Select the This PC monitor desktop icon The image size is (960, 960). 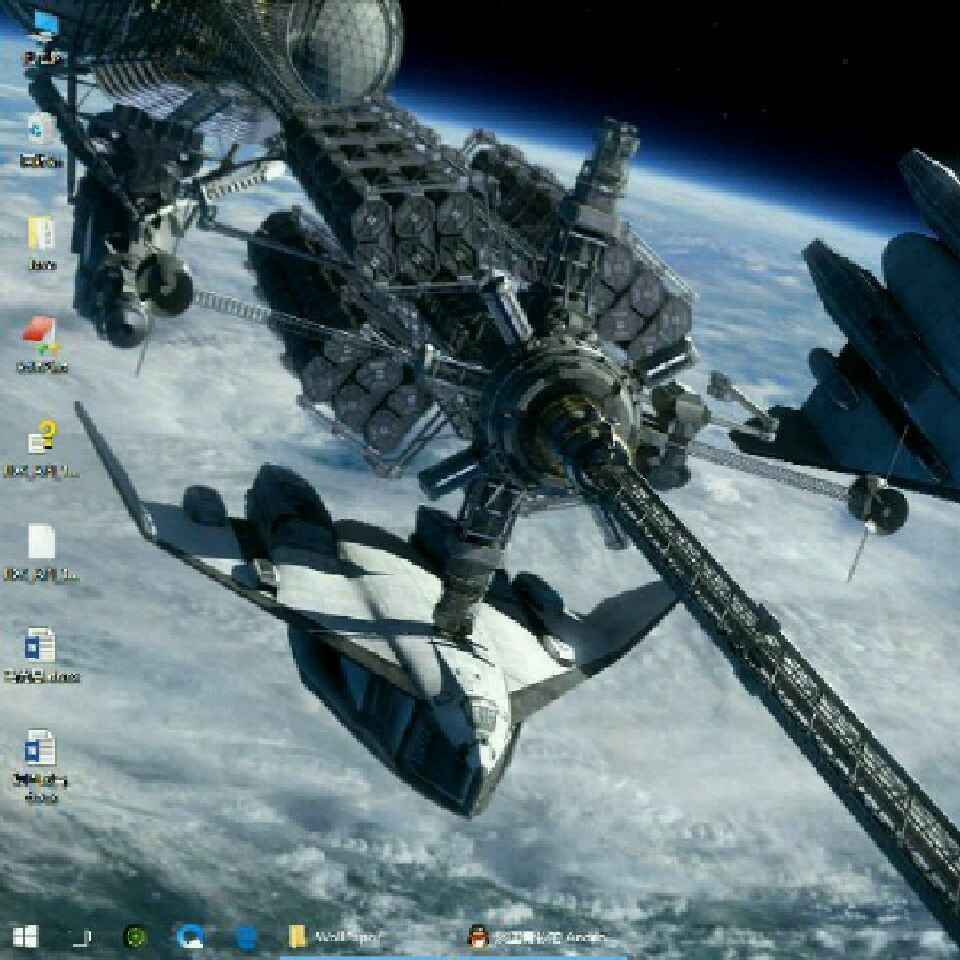[43, 38]
